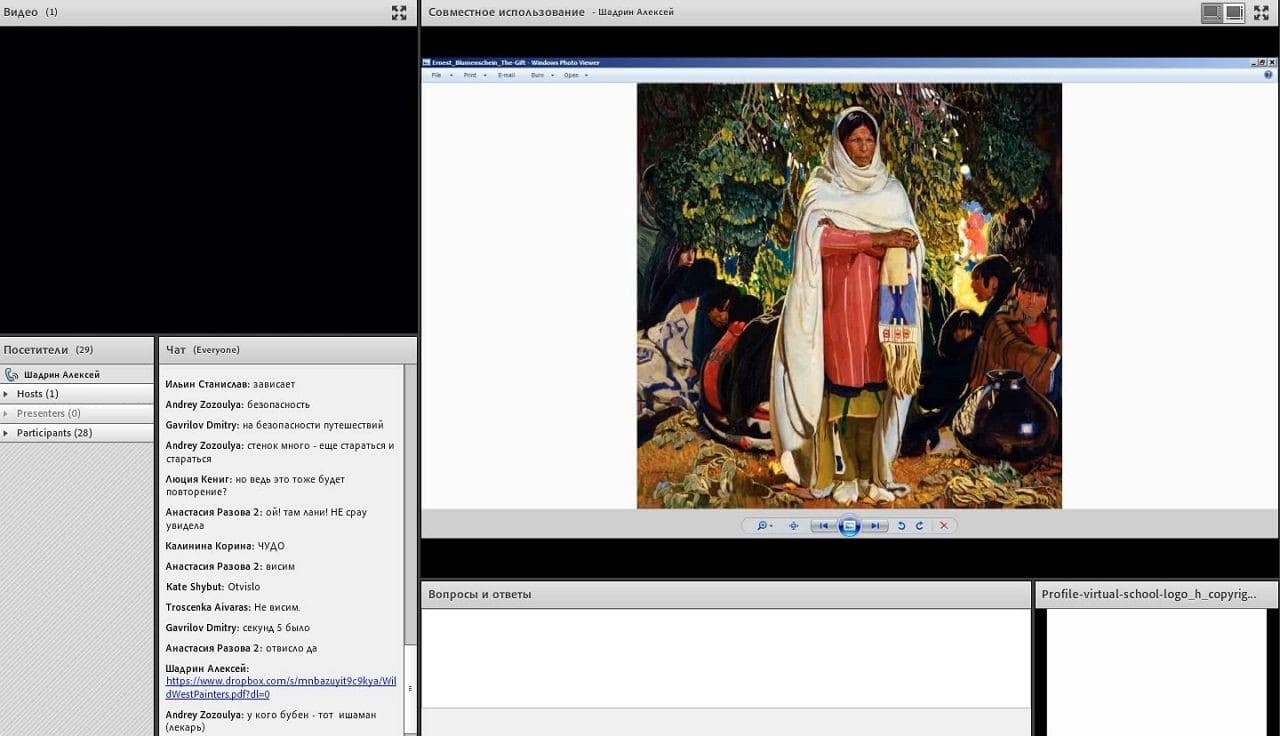Image resolution: width=1280 pixels, height=736 pixels.
Task: Select the message about 'бубен' and 'шаман'
Action: (271, 721)
